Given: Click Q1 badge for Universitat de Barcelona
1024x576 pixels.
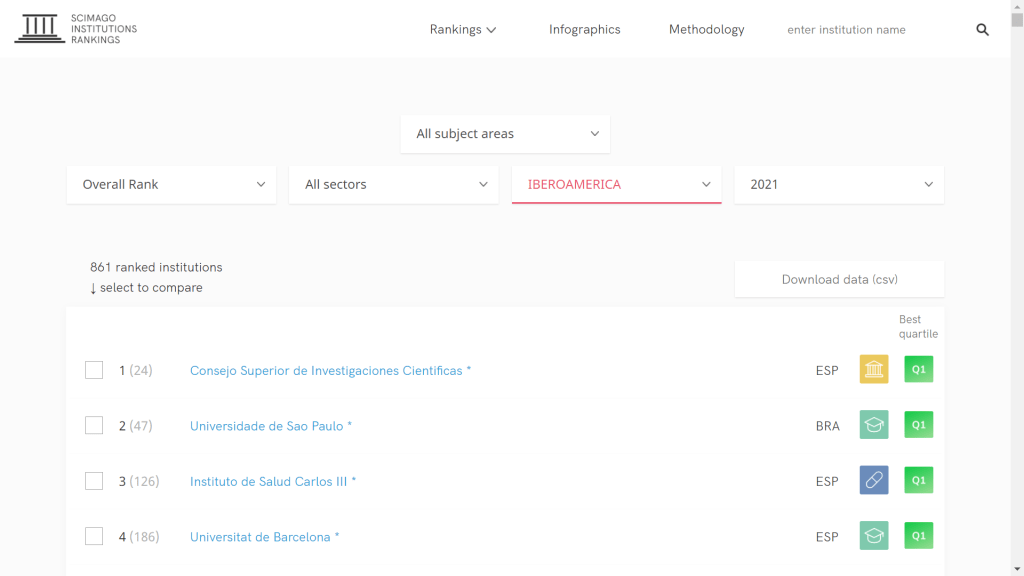Looking at the screenshot, I should click(x=918, y=536).
